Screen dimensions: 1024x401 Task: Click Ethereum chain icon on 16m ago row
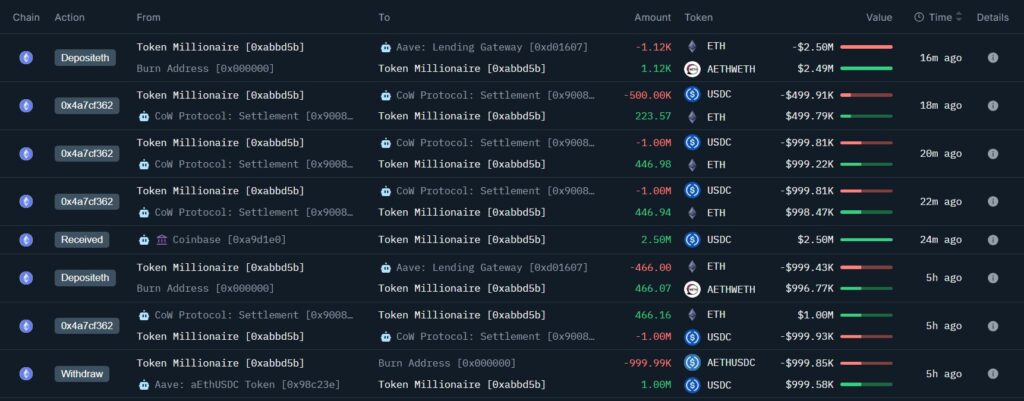(26, 57)
